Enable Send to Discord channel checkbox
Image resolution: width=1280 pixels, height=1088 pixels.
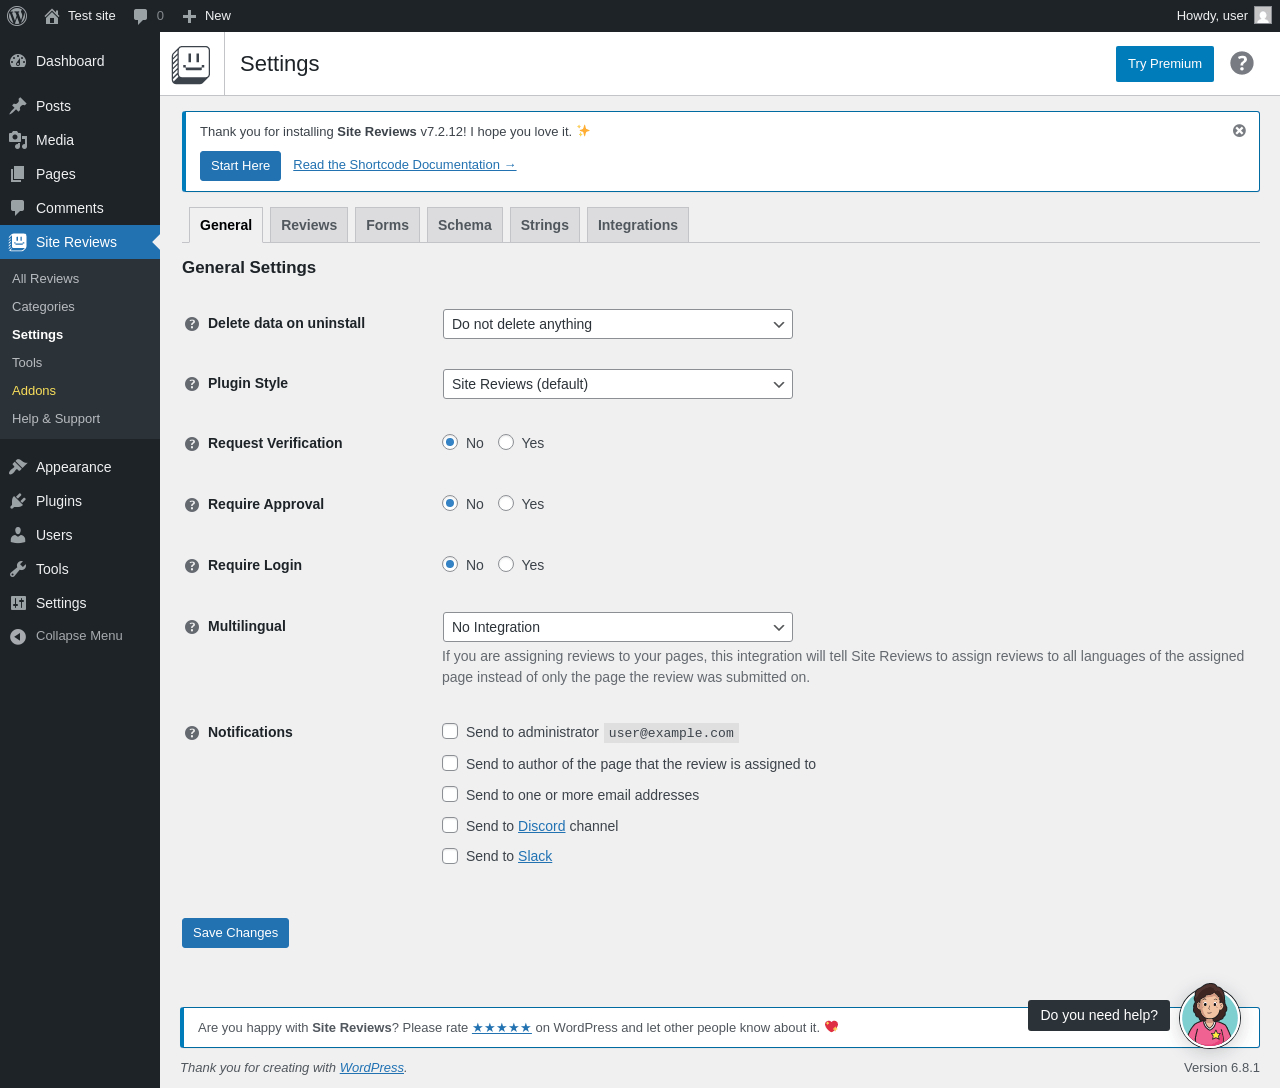pyautogui.click(x=450, y=825)
